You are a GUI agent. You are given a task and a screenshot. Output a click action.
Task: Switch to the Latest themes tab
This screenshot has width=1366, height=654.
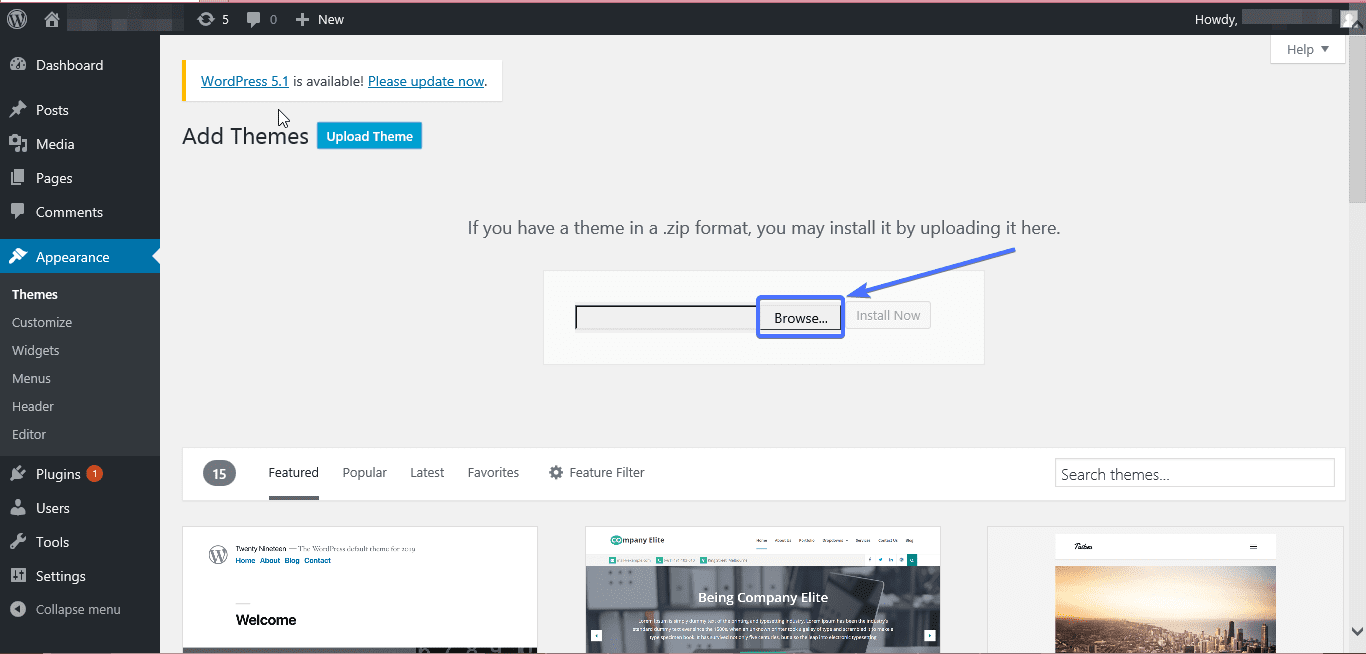[x=427, y=473]
